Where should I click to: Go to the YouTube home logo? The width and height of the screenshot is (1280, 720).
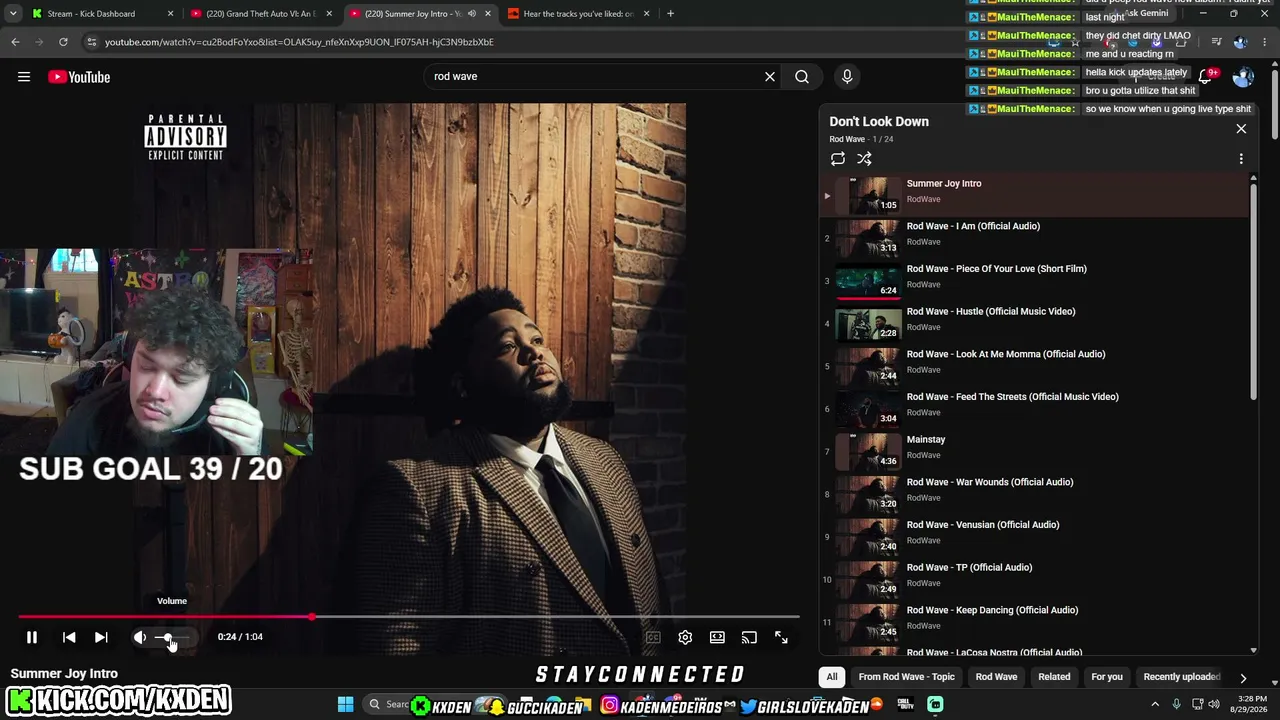79,77
